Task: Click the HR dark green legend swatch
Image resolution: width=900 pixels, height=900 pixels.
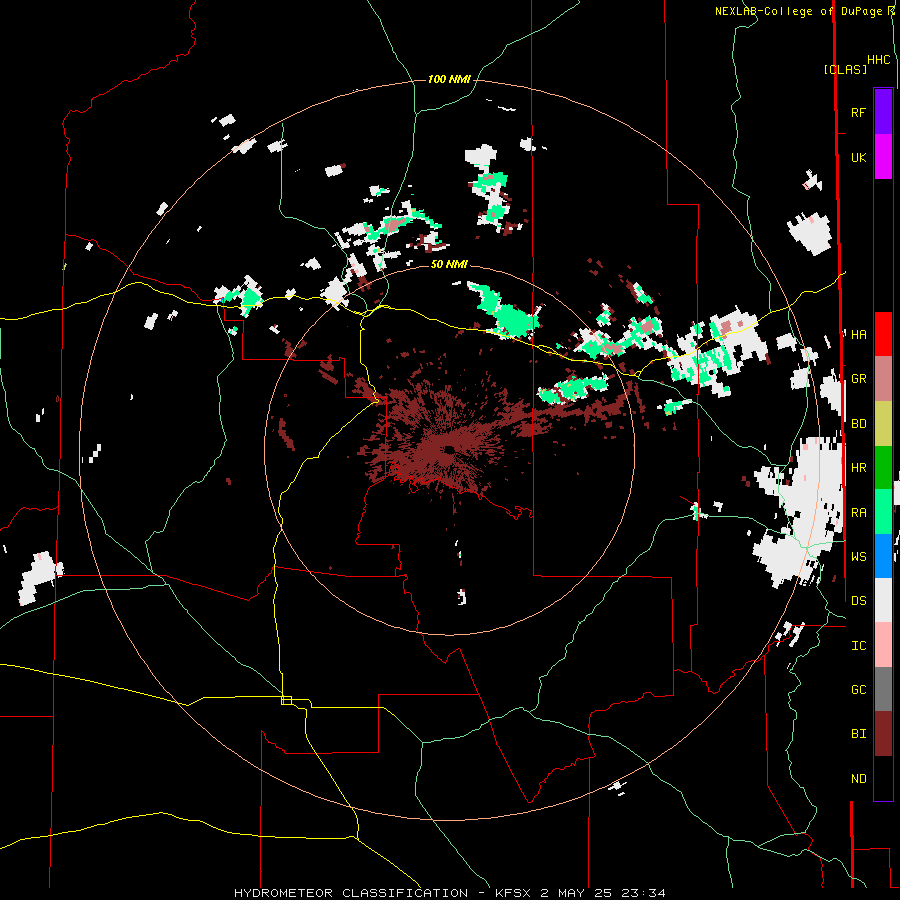Action: (x=883, y=467)
